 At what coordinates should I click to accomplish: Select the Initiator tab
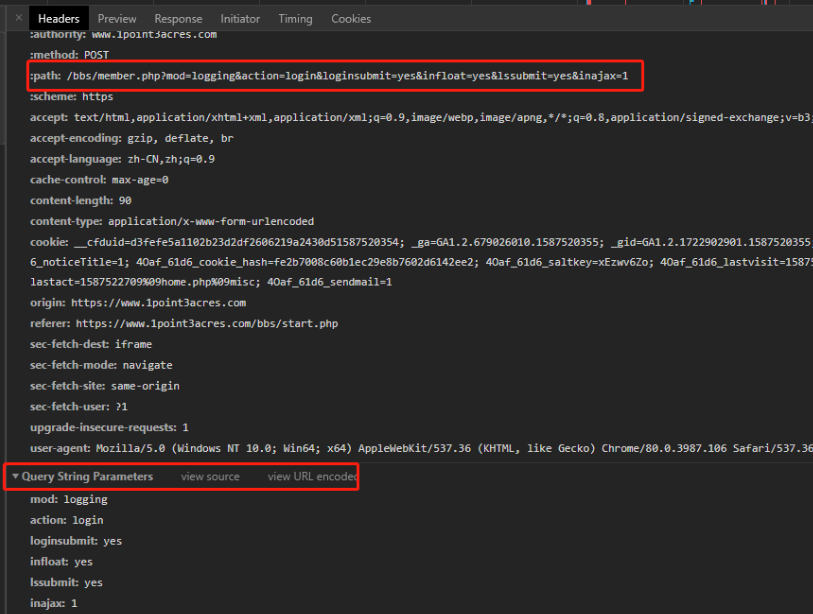coord(239,18)
